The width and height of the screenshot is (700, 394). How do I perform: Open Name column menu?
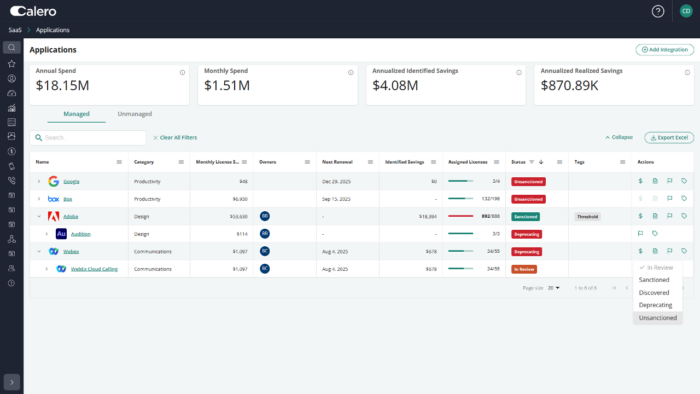[x=119, y=162]
